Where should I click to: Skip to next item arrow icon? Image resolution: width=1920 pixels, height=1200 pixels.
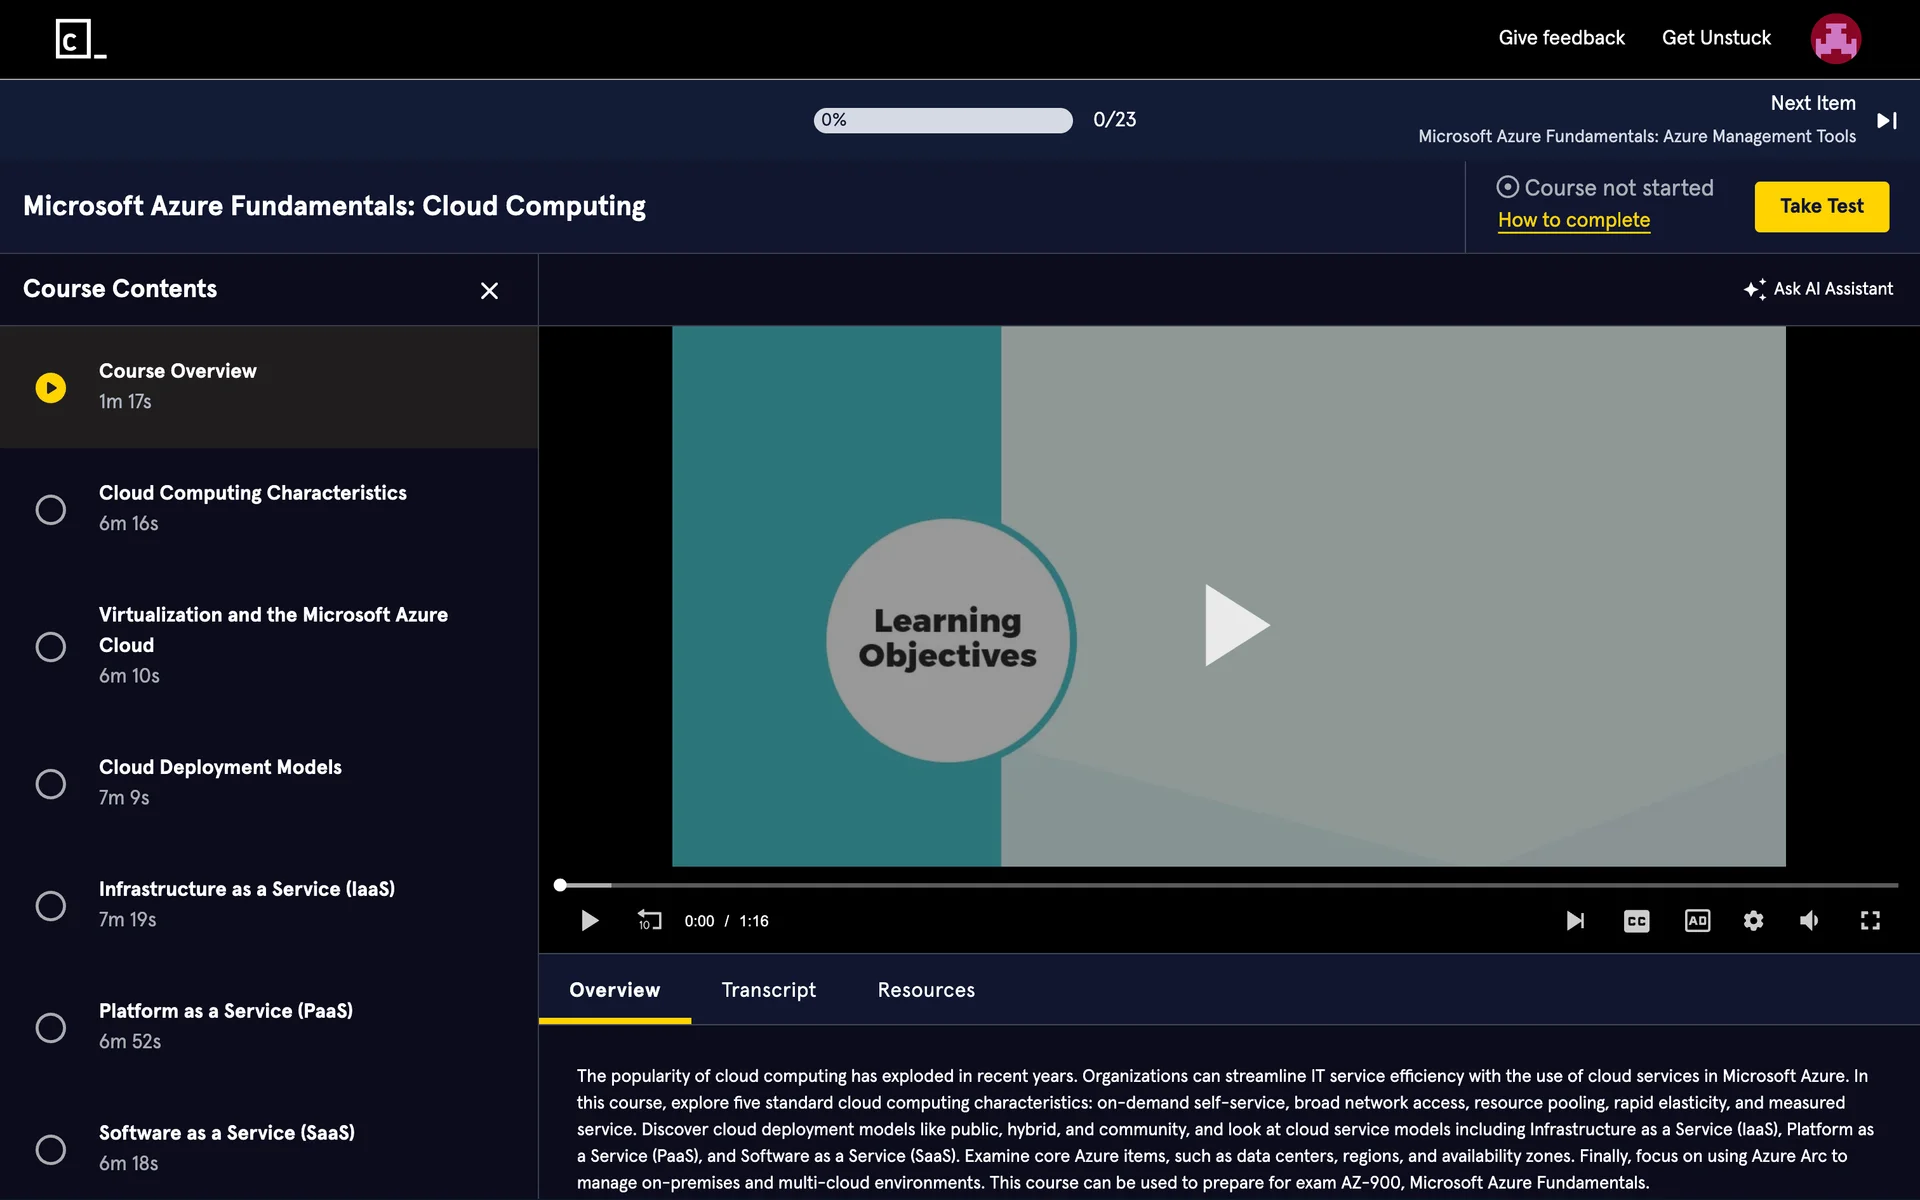point(1886,120)
